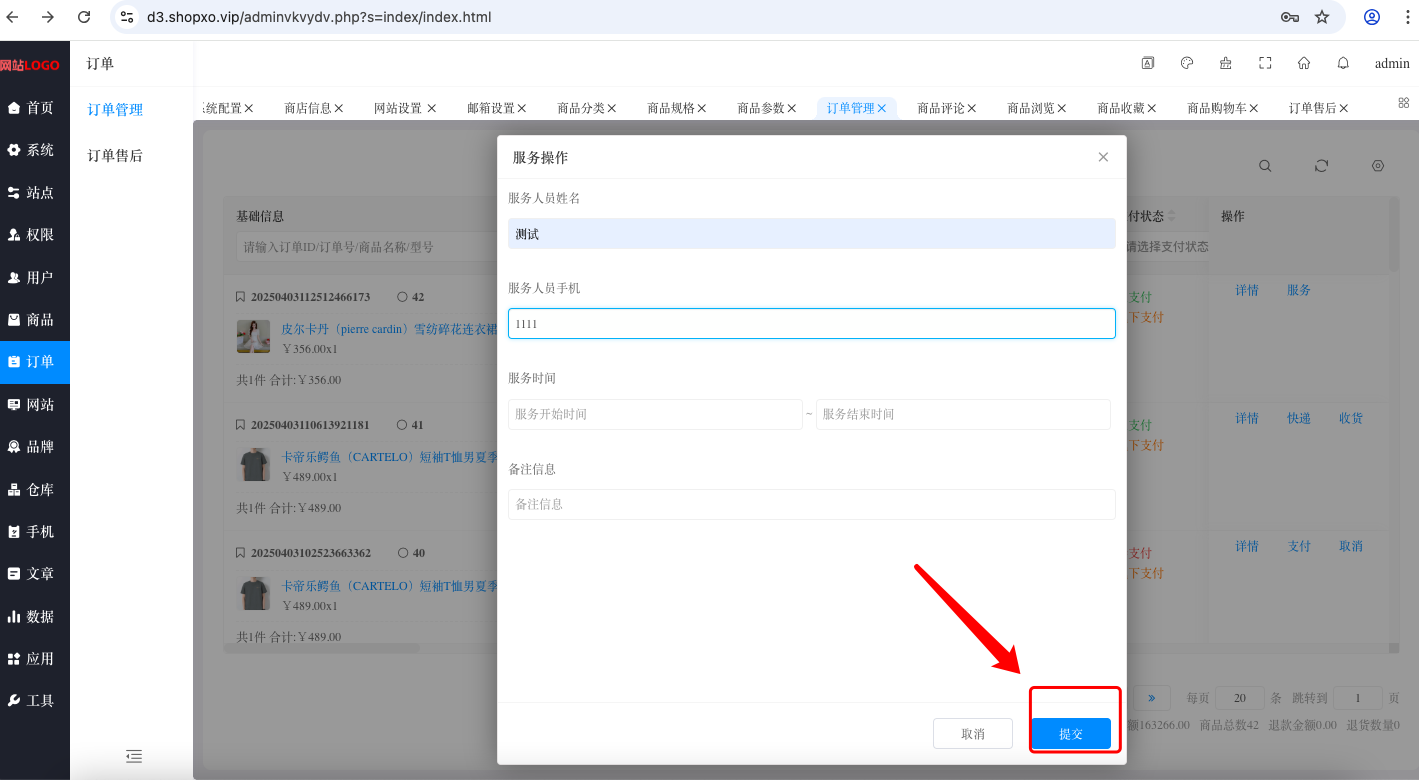
Task: Focus the 服务人员姓名 name field
Action: tap(812, 234)
